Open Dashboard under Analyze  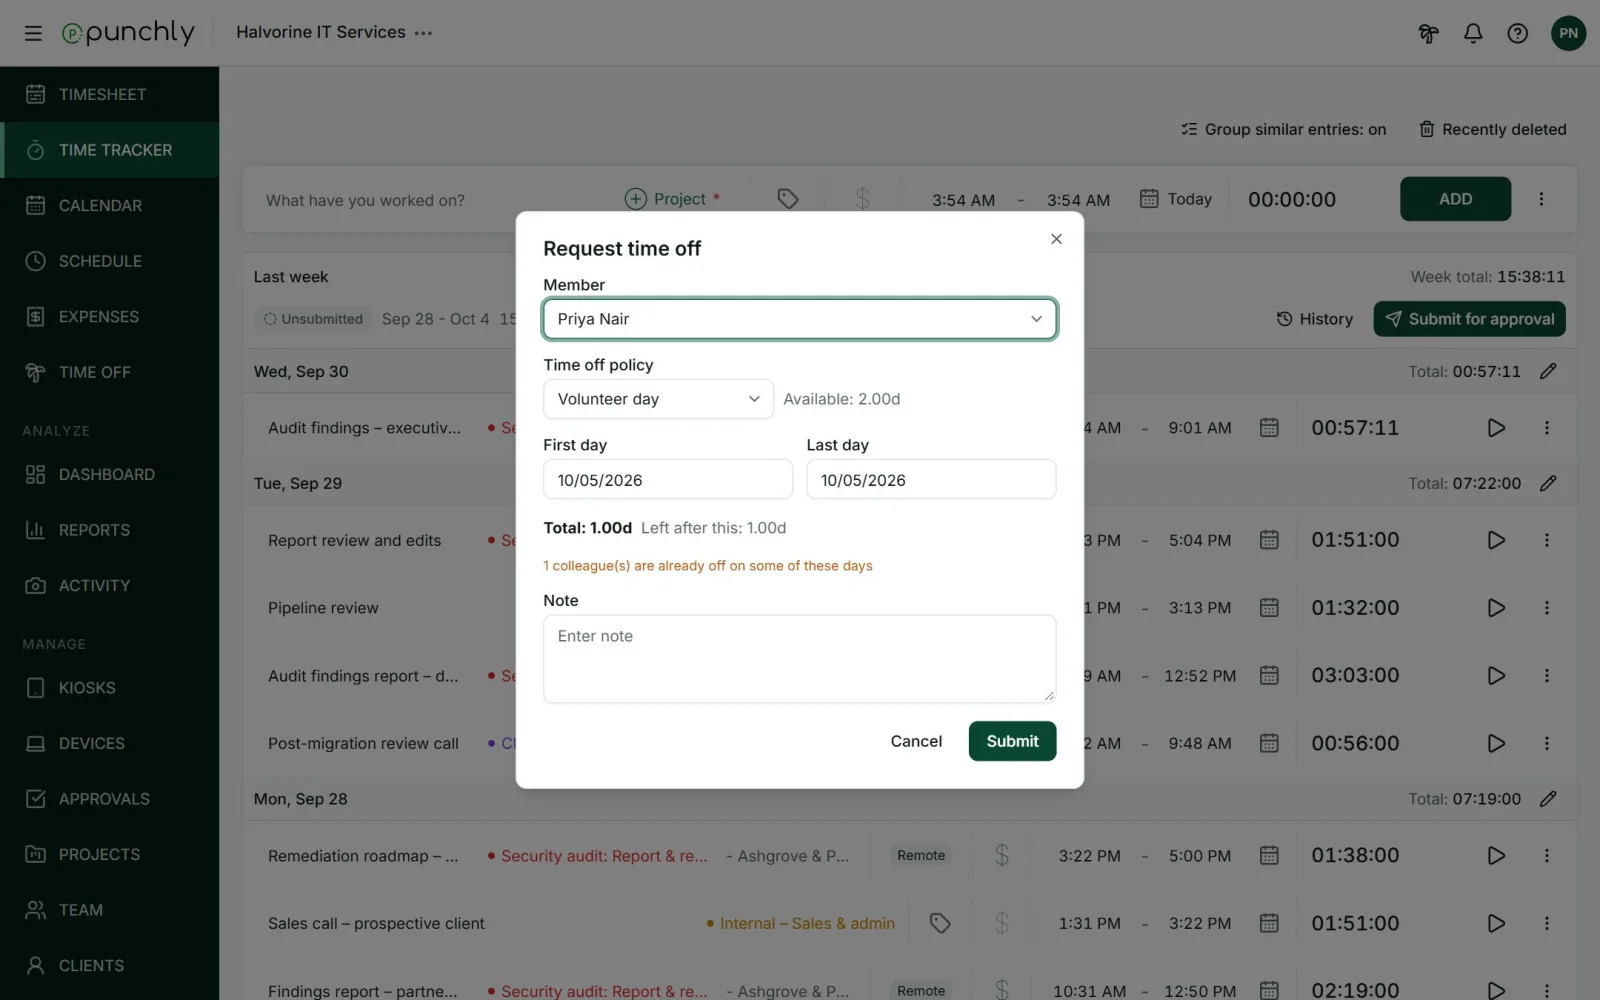click(x=110, y=474)
